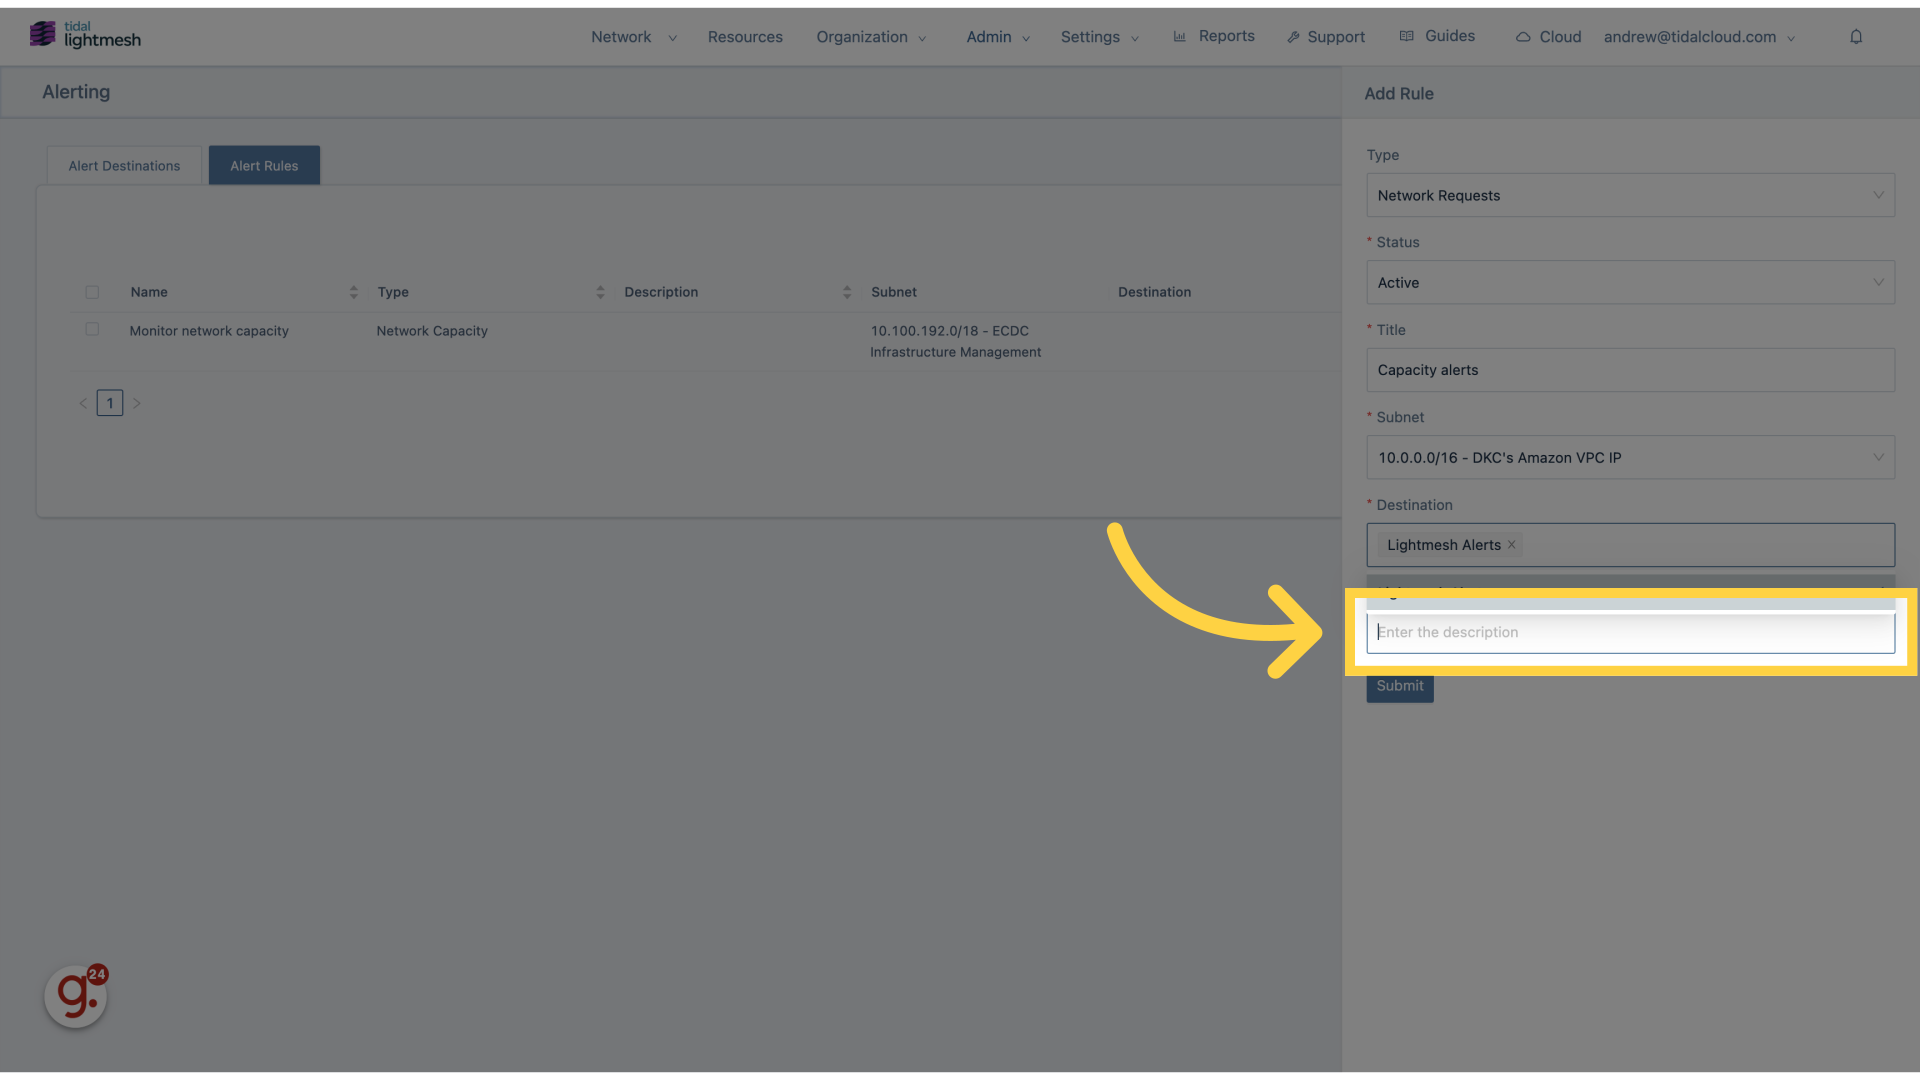Focus the Enter the description field

1630,632
